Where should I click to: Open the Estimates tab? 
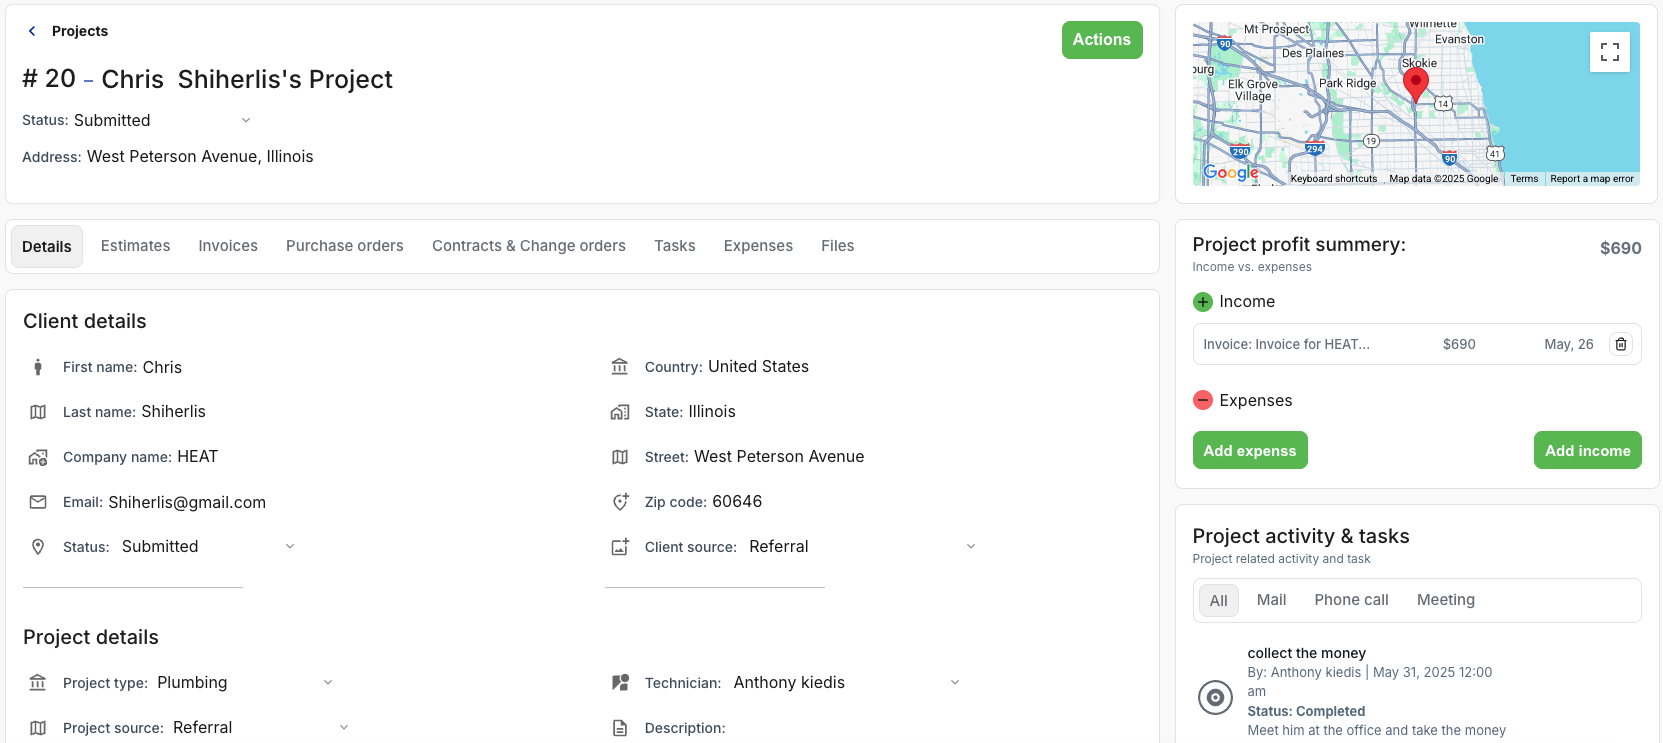point(135,246)
